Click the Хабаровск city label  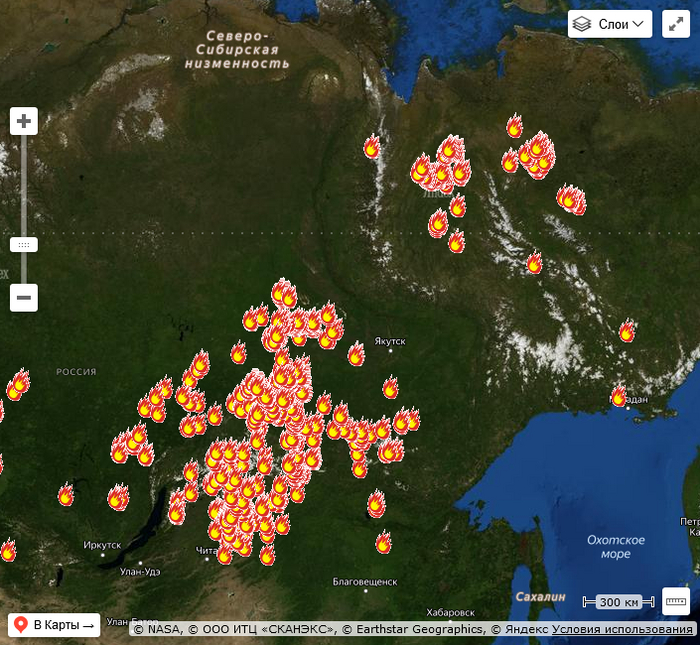(x=450, y=612)
